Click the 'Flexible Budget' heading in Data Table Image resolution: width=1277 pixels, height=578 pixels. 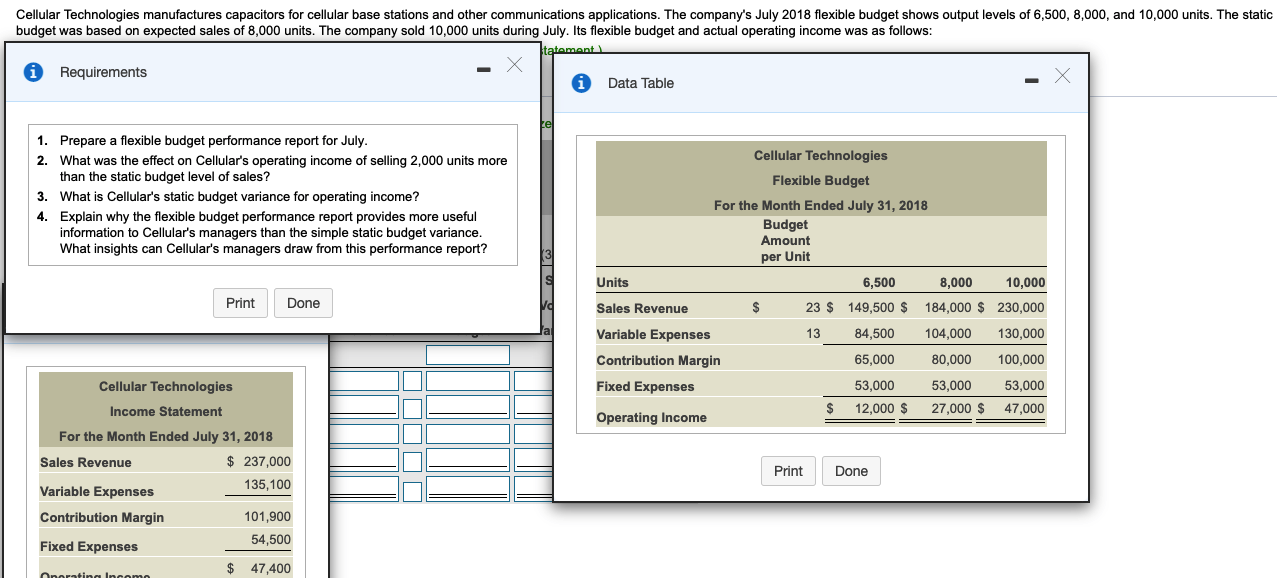click(820, 181)
